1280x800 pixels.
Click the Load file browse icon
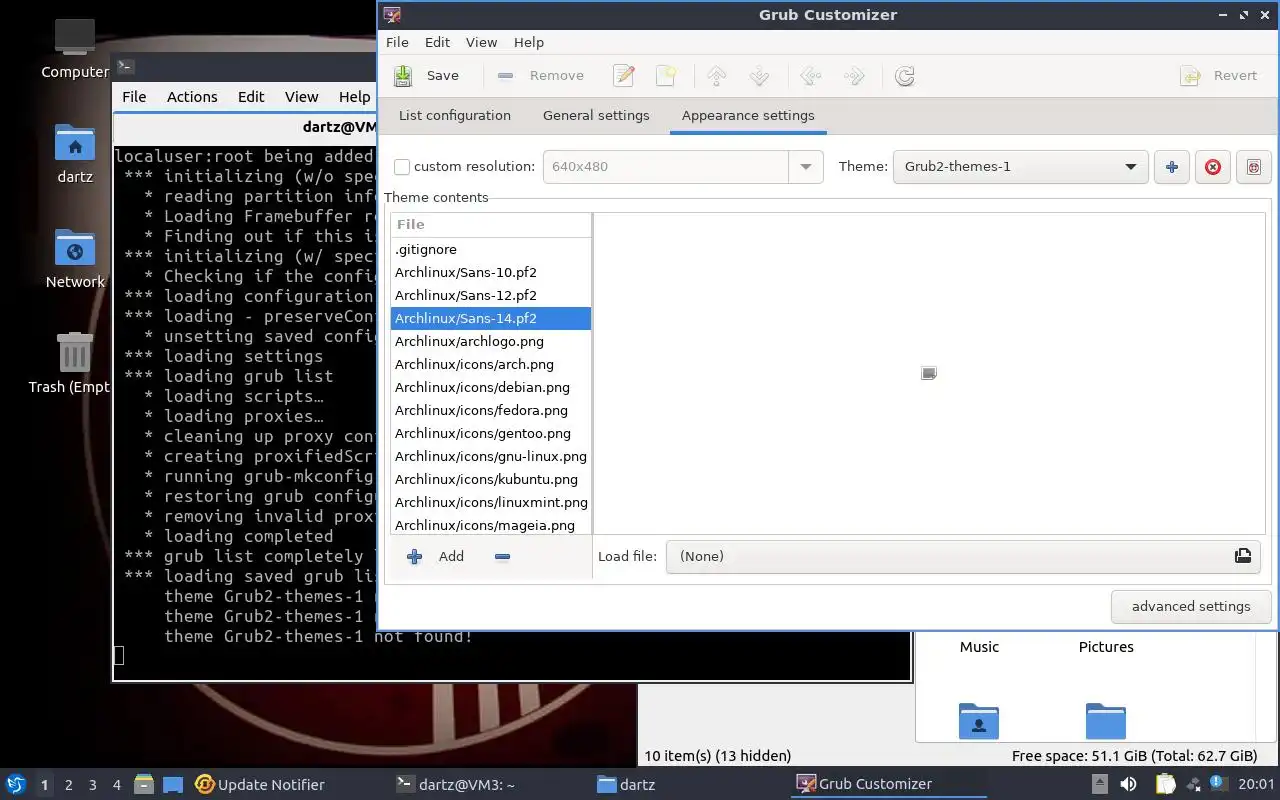(x=1243, y=556)
